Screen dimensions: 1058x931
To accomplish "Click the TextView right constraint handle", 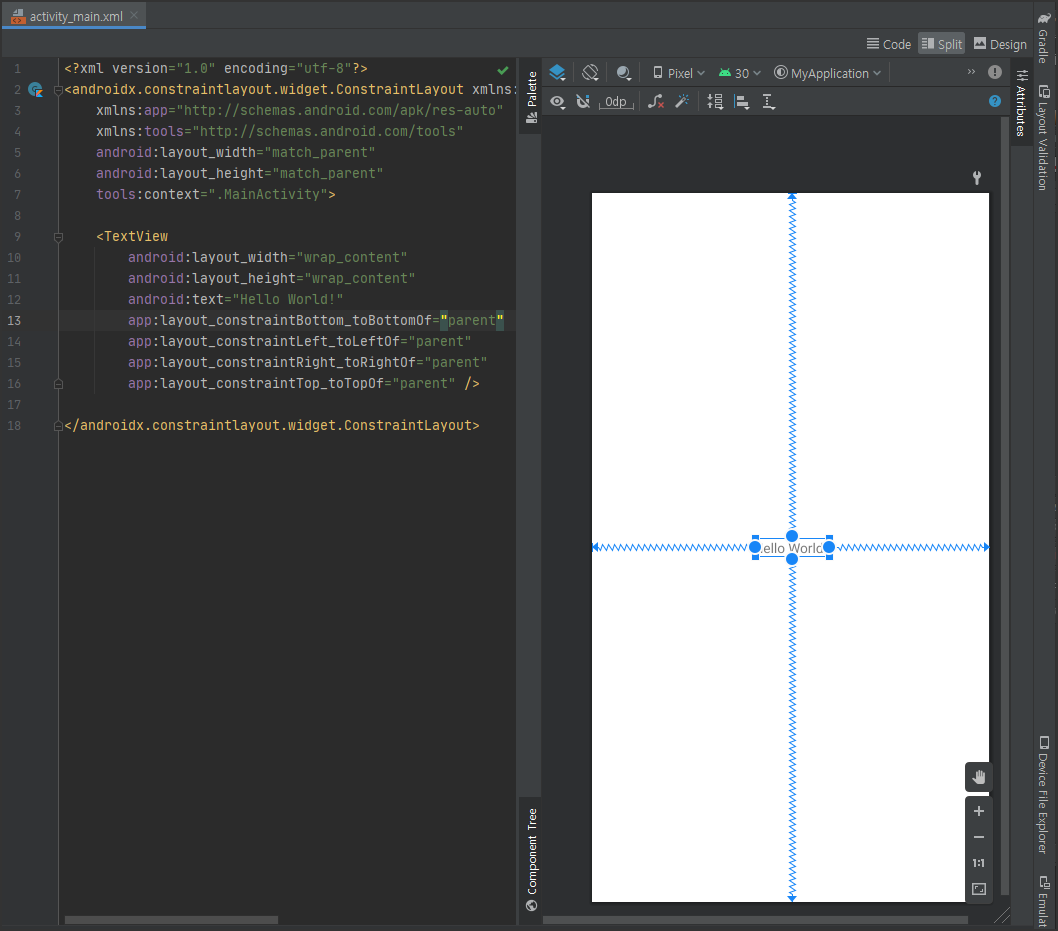I will click(829, 547).
